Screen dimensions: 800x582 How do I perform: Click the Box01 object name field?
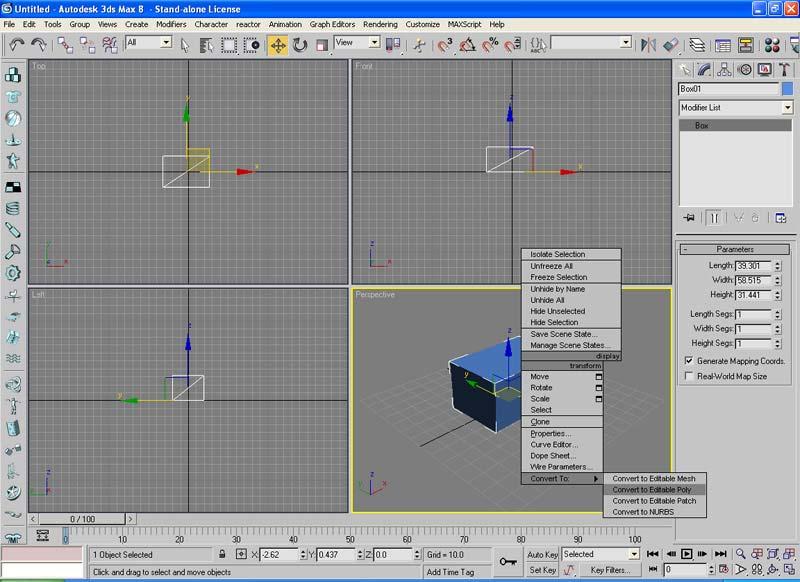point(729,89)
